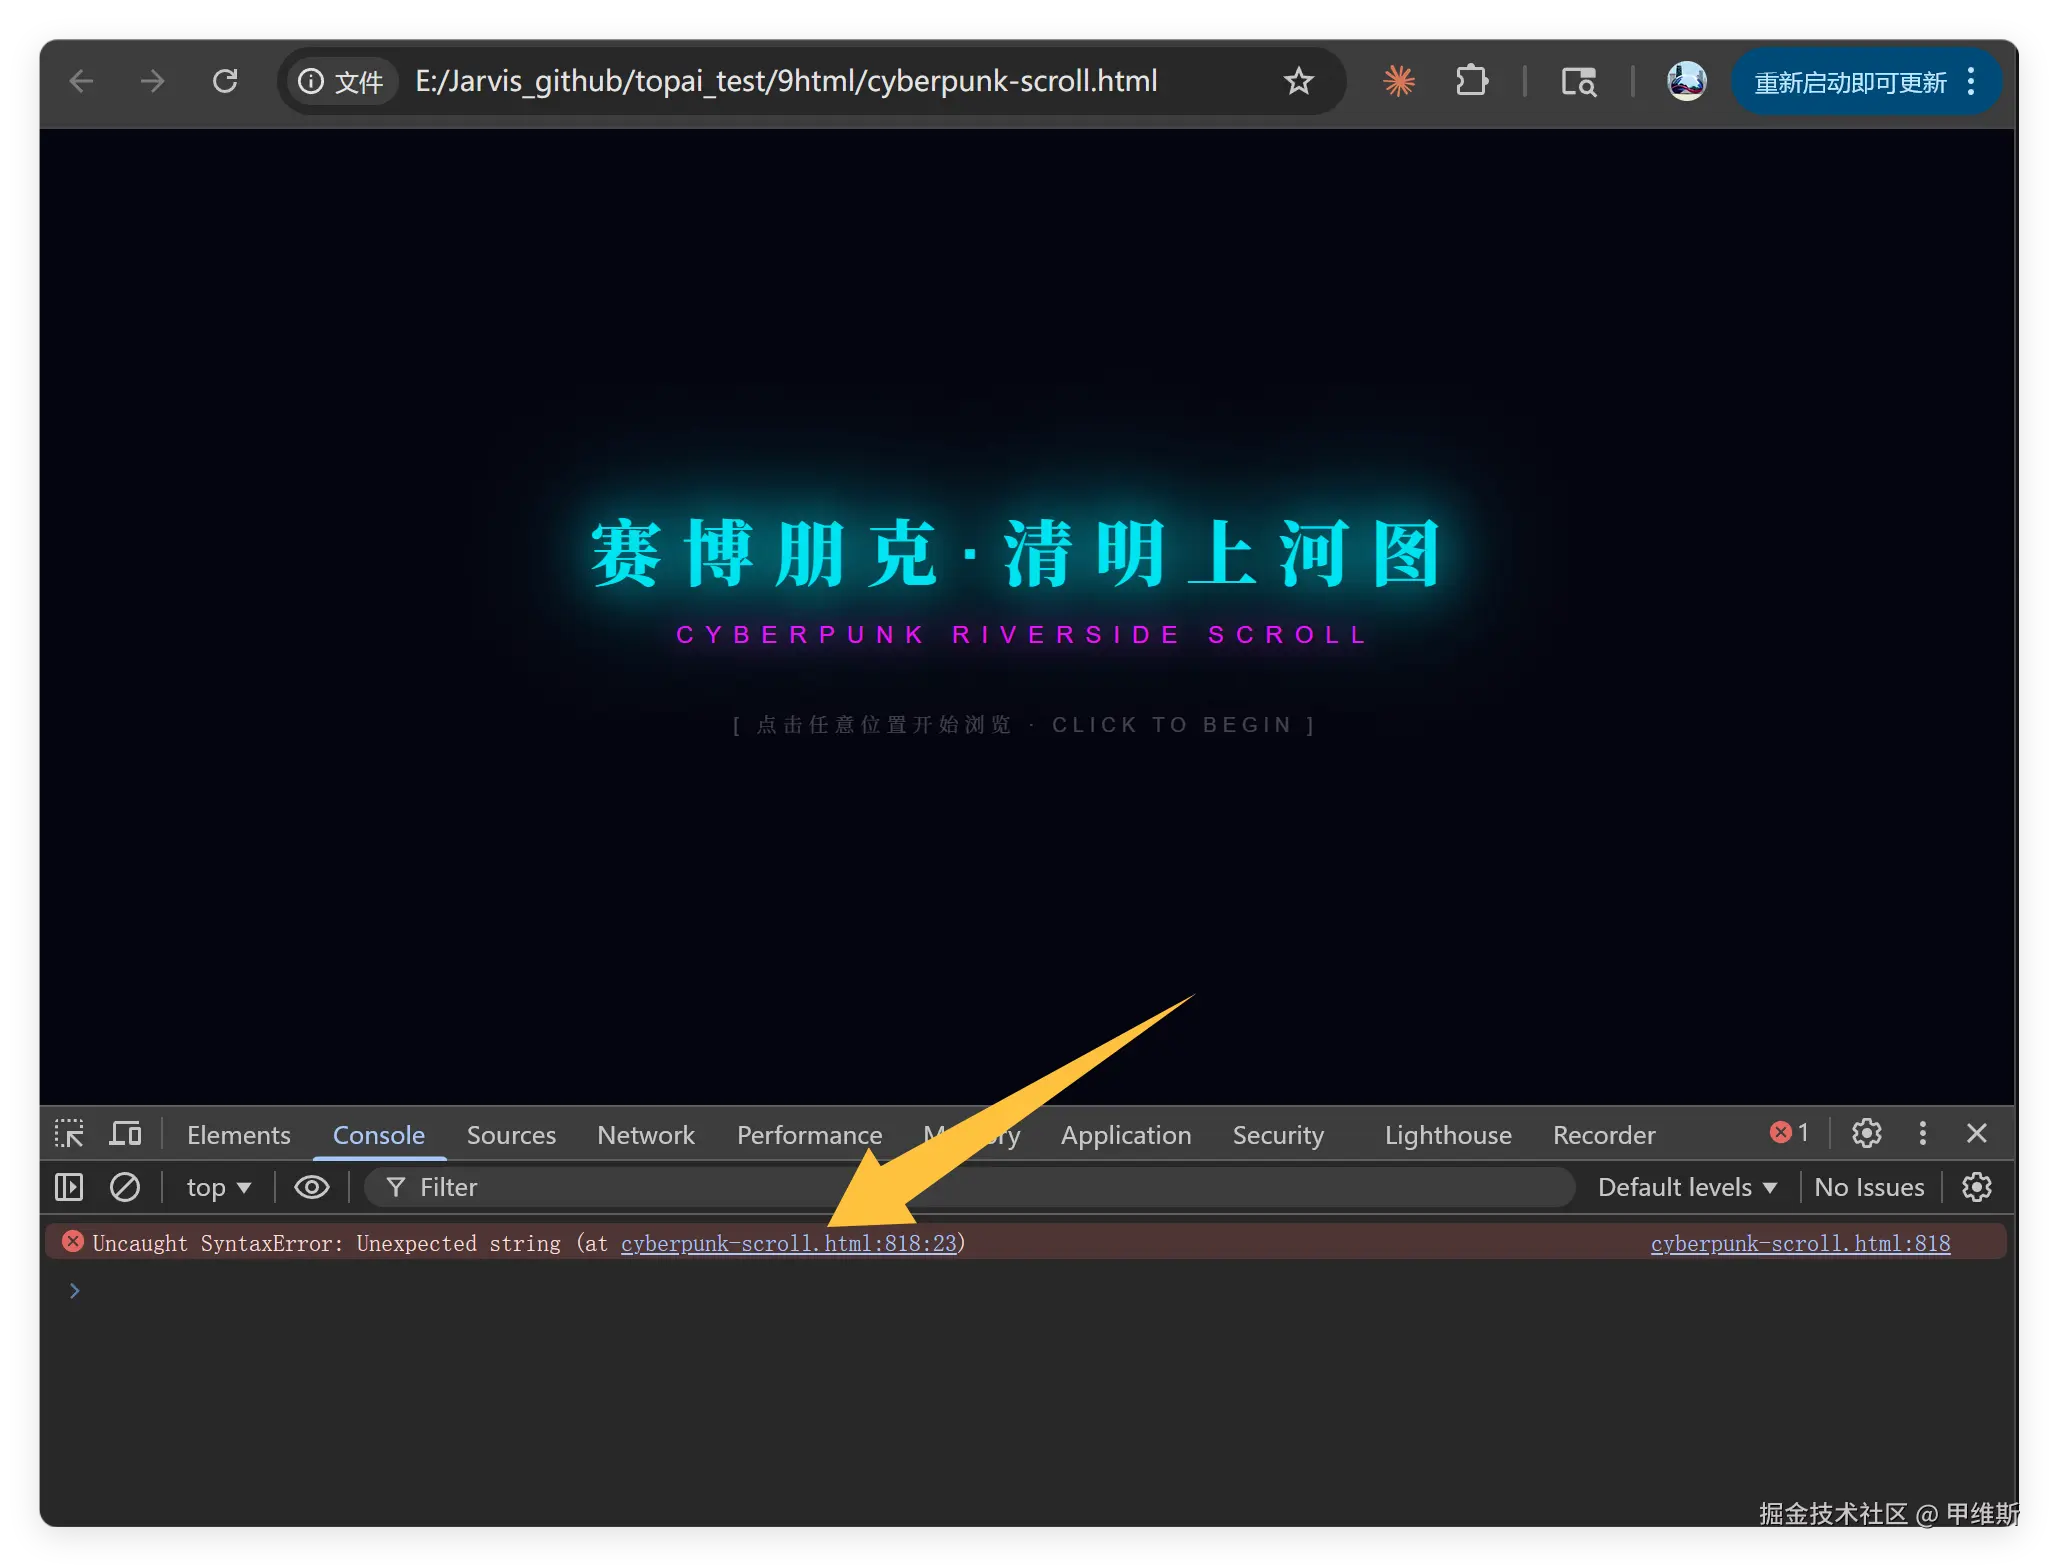This screenshot has height=1566, width=2058.
Task: Open cyberpunk-scroll.html:818:23 error link
Action: (x=788, y=1243)
